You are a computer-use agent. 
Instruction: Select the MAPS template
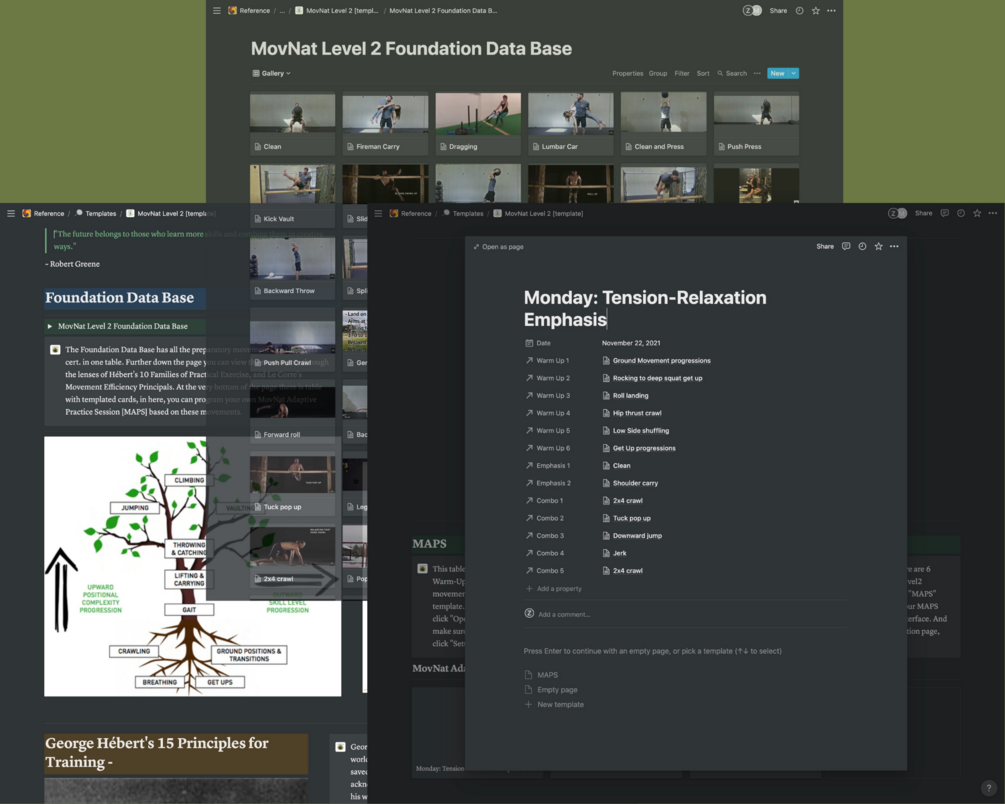tap(541, 674)
